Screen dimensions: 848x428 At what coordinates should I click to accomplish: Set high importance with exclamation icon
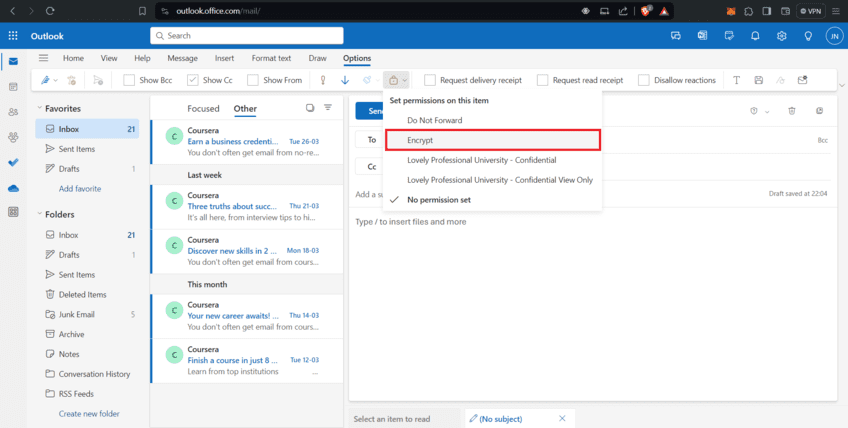[x=323, y=80]
